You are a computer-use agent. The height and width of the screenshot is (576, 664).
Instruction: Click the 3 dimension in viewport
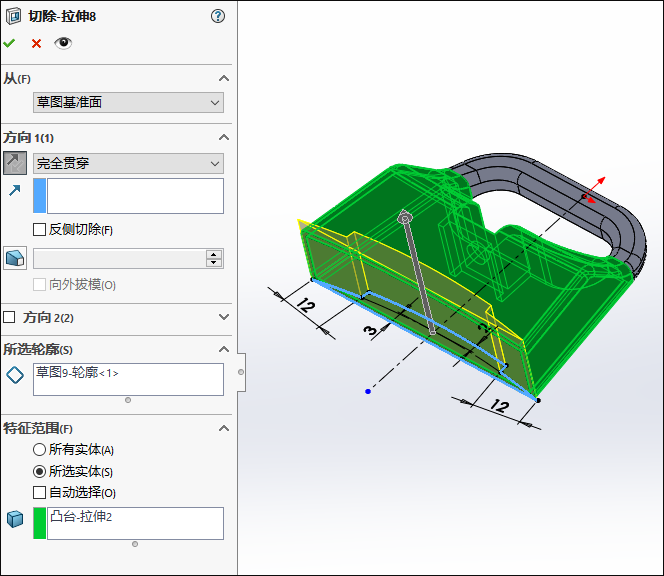pyautogui.click(x=370, y=330)
